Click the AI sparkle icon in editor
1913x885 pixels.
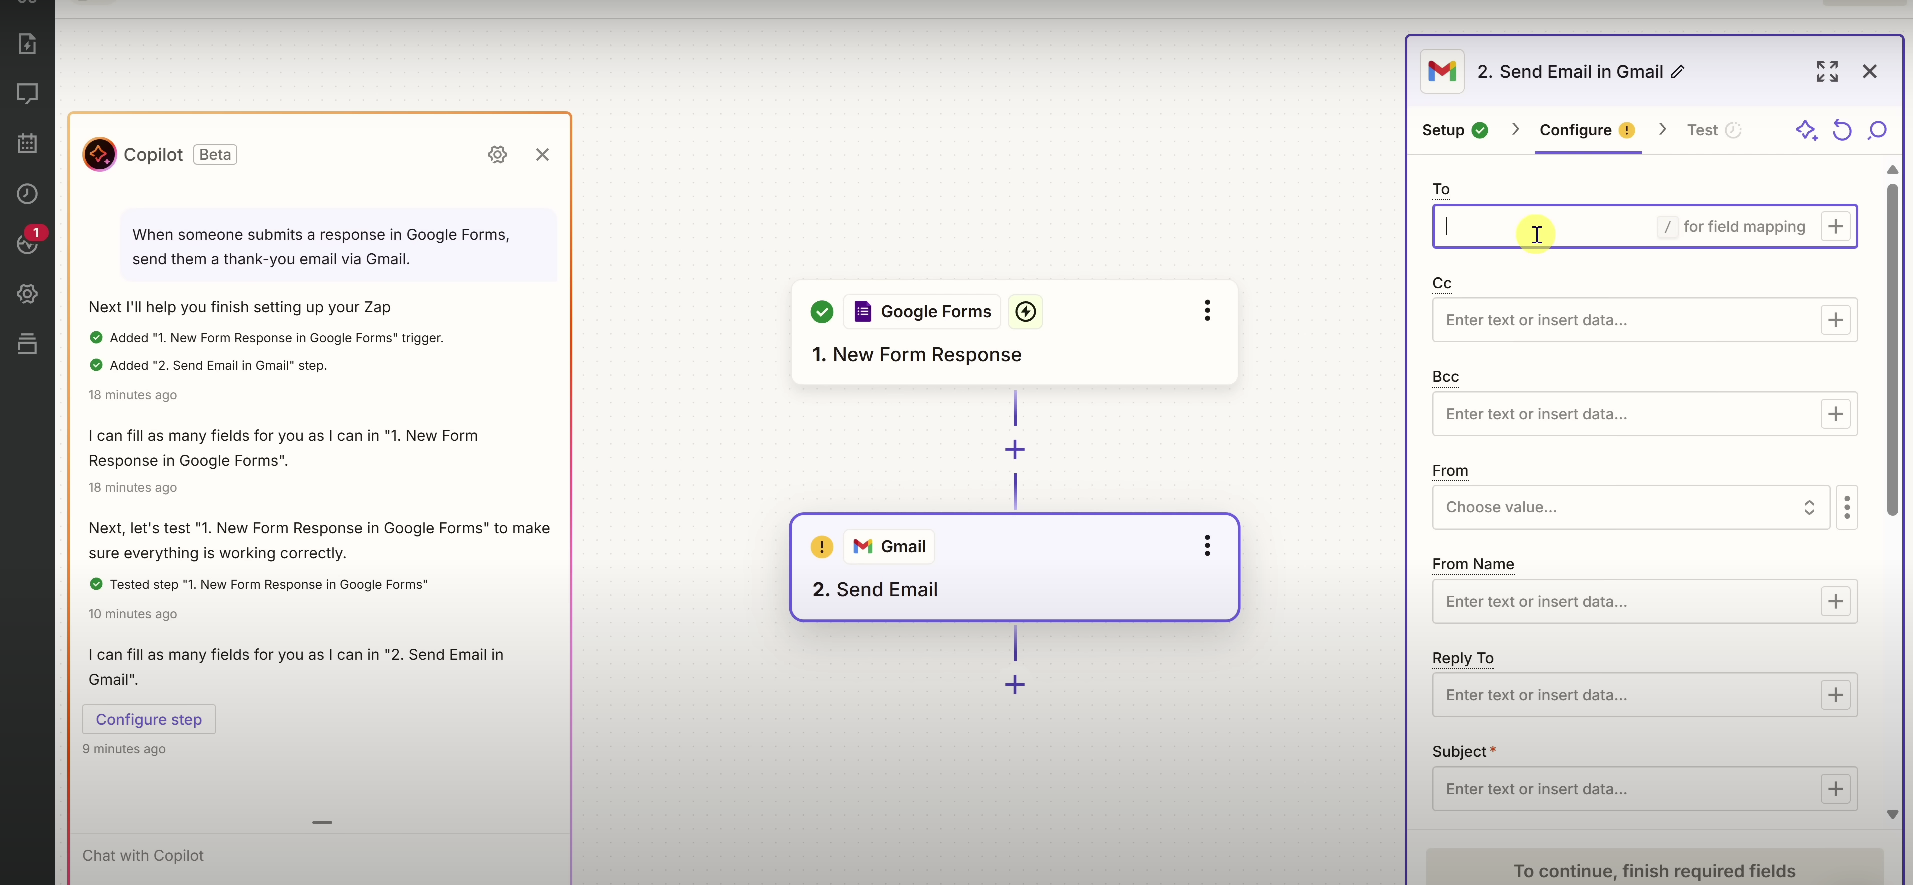pos(1806,130)
